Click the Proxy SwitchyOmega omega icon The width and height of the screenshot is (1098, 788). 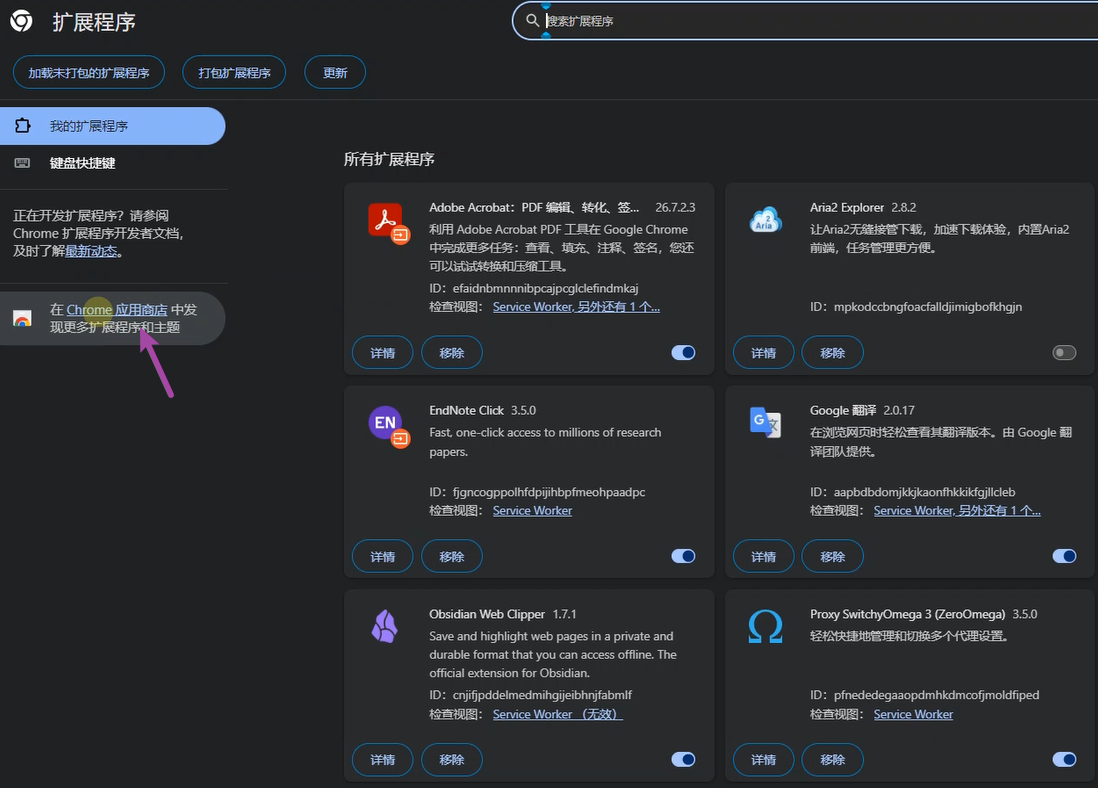[x=765, y=626]
